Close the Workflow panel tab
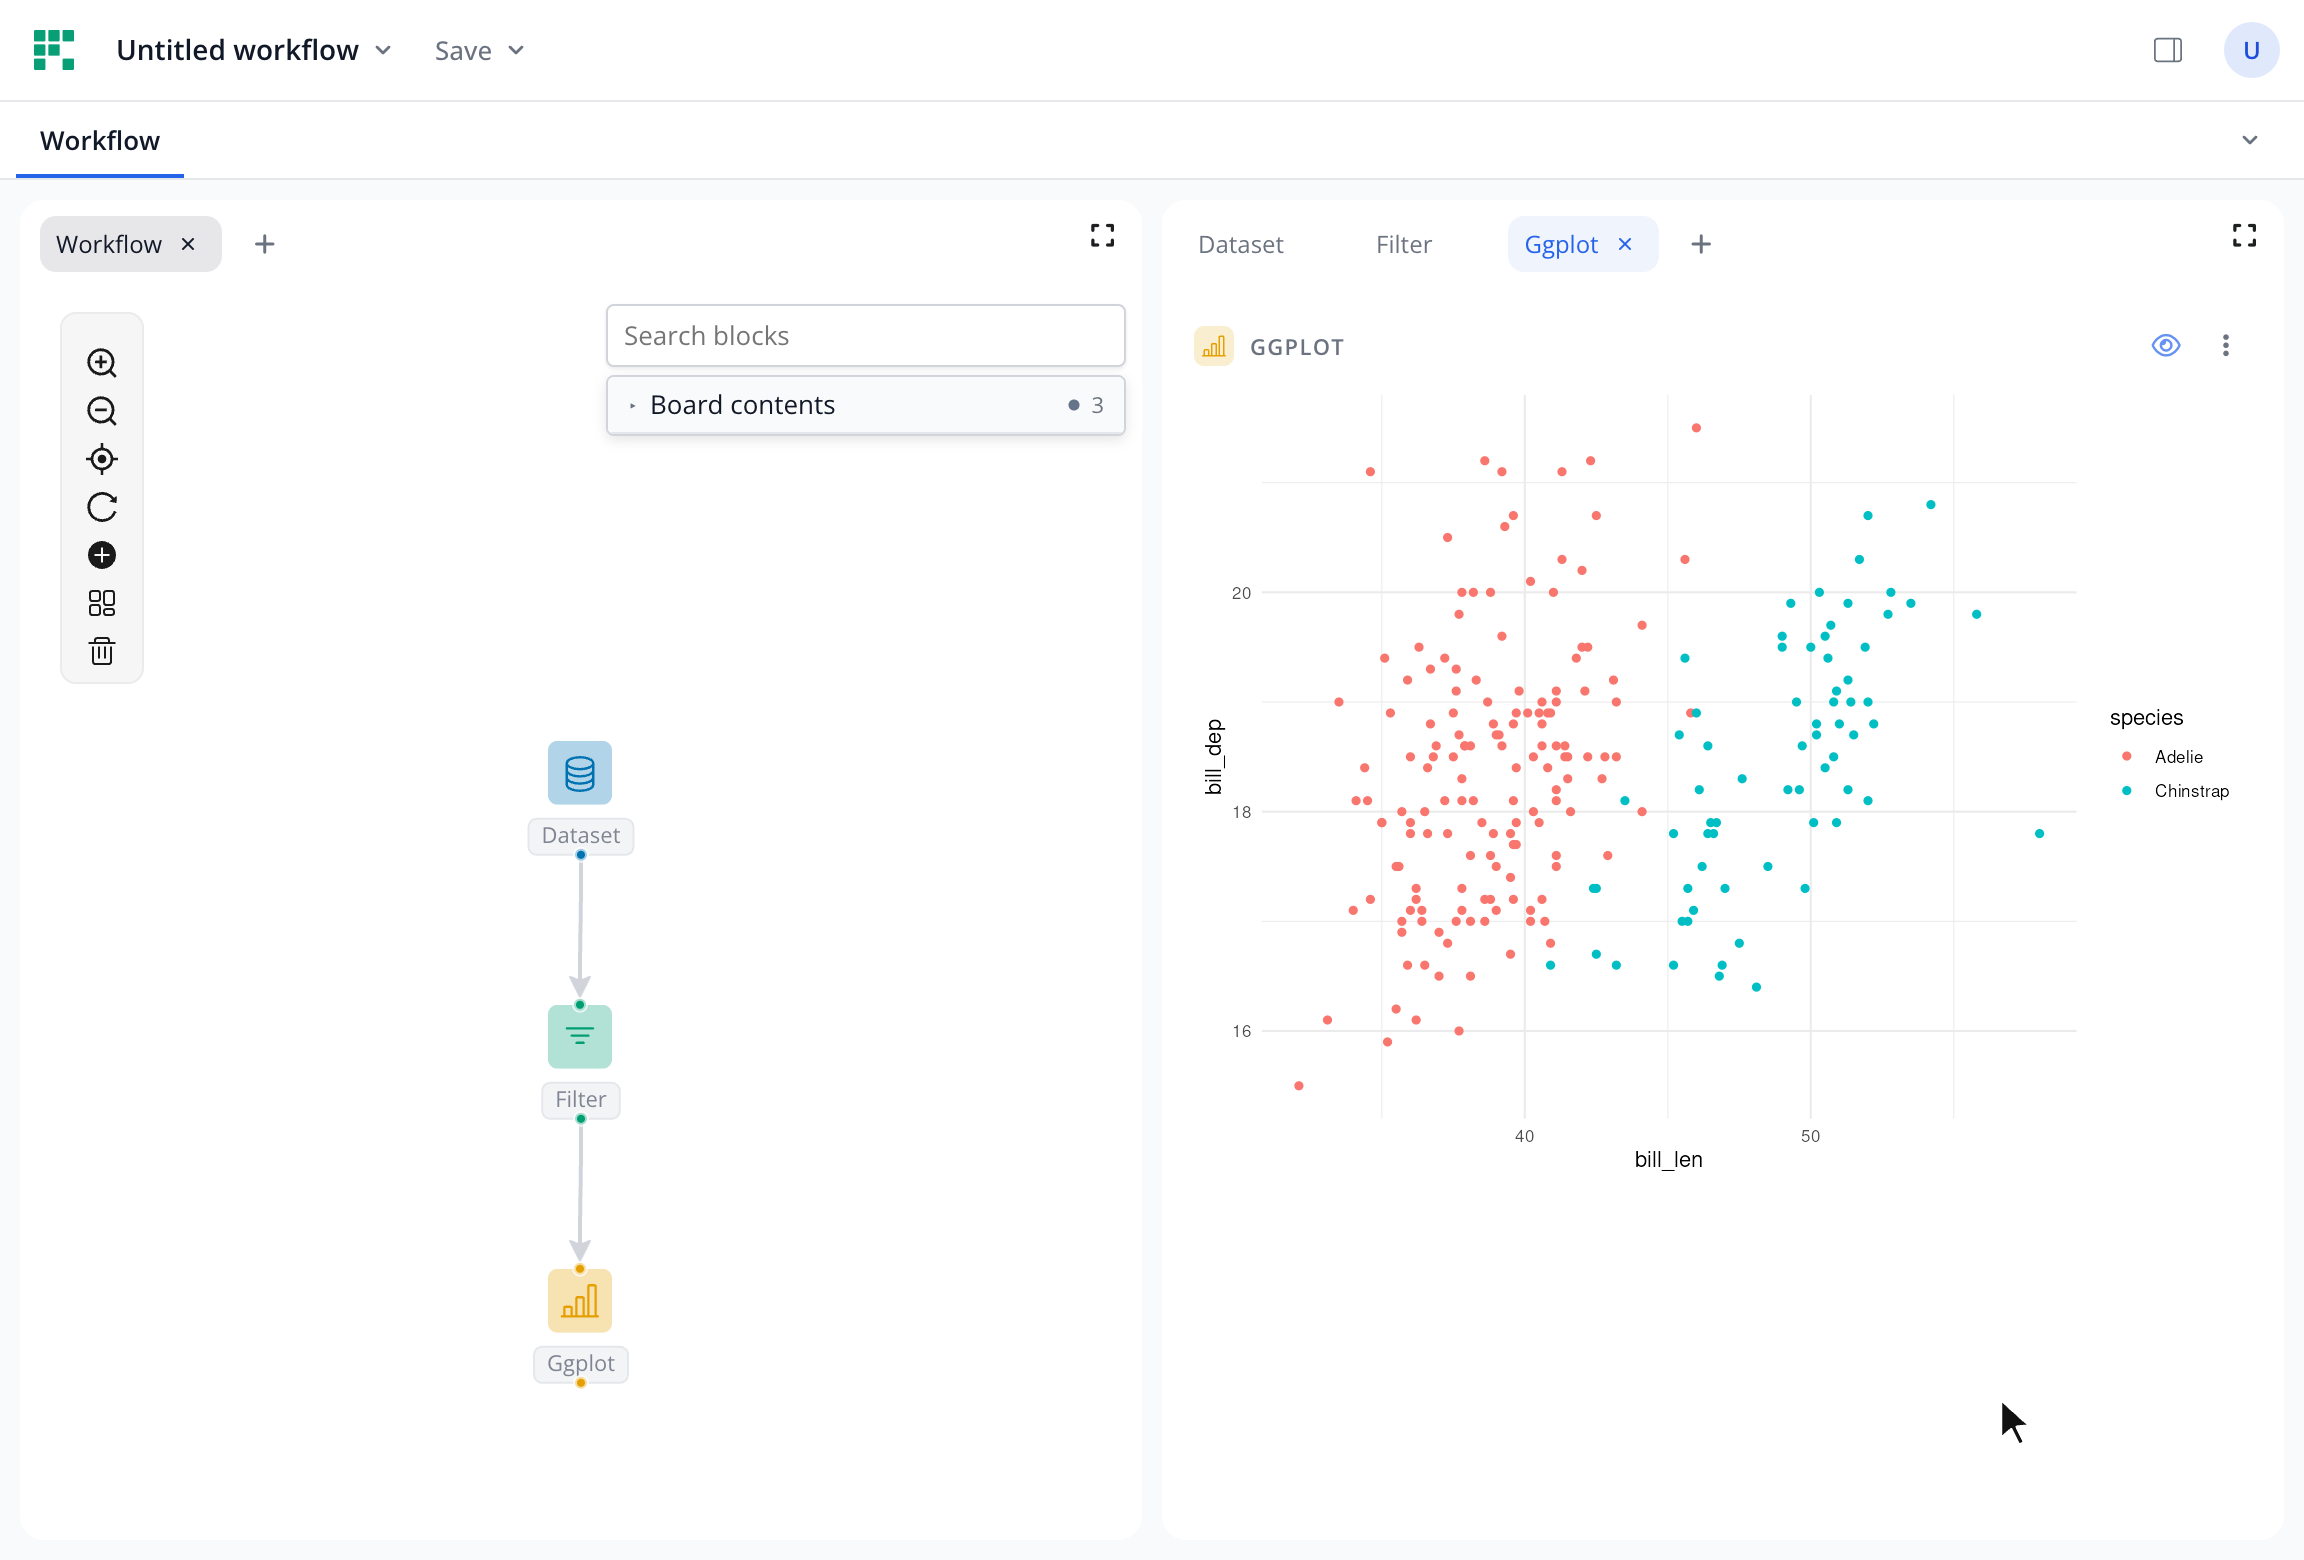Screen dimensions: 2304x1560 pyautogui.click(x=188, y=244)
